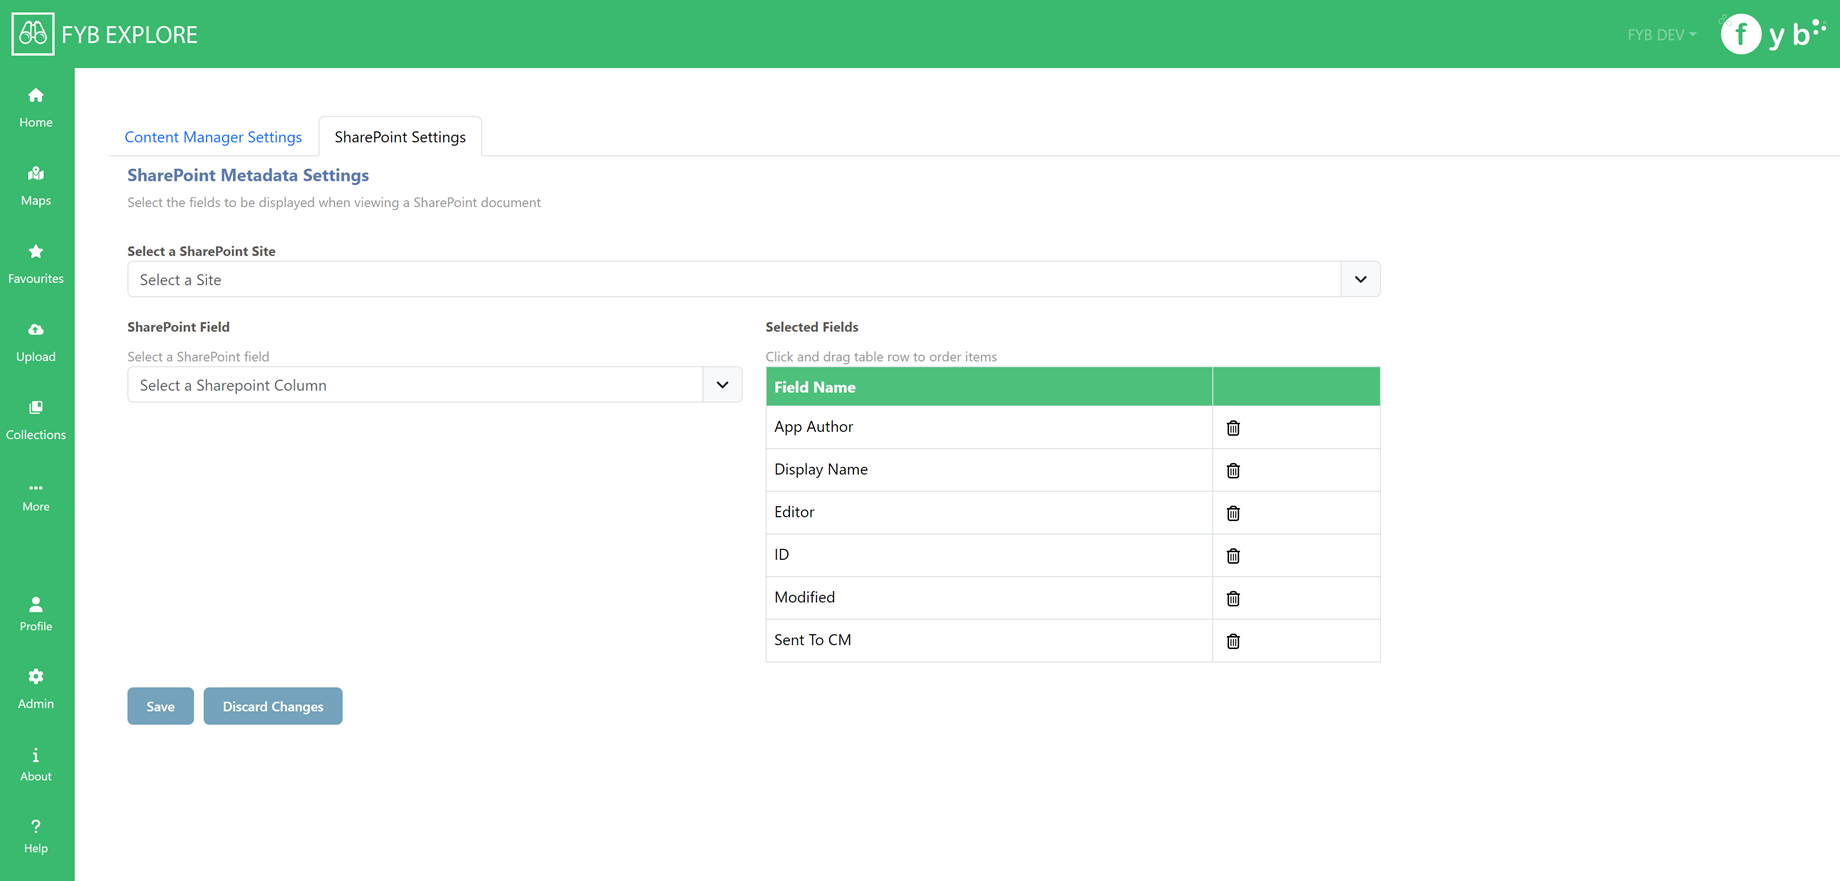Click the FYB EXPLORE title text

(x=130, y=35)
